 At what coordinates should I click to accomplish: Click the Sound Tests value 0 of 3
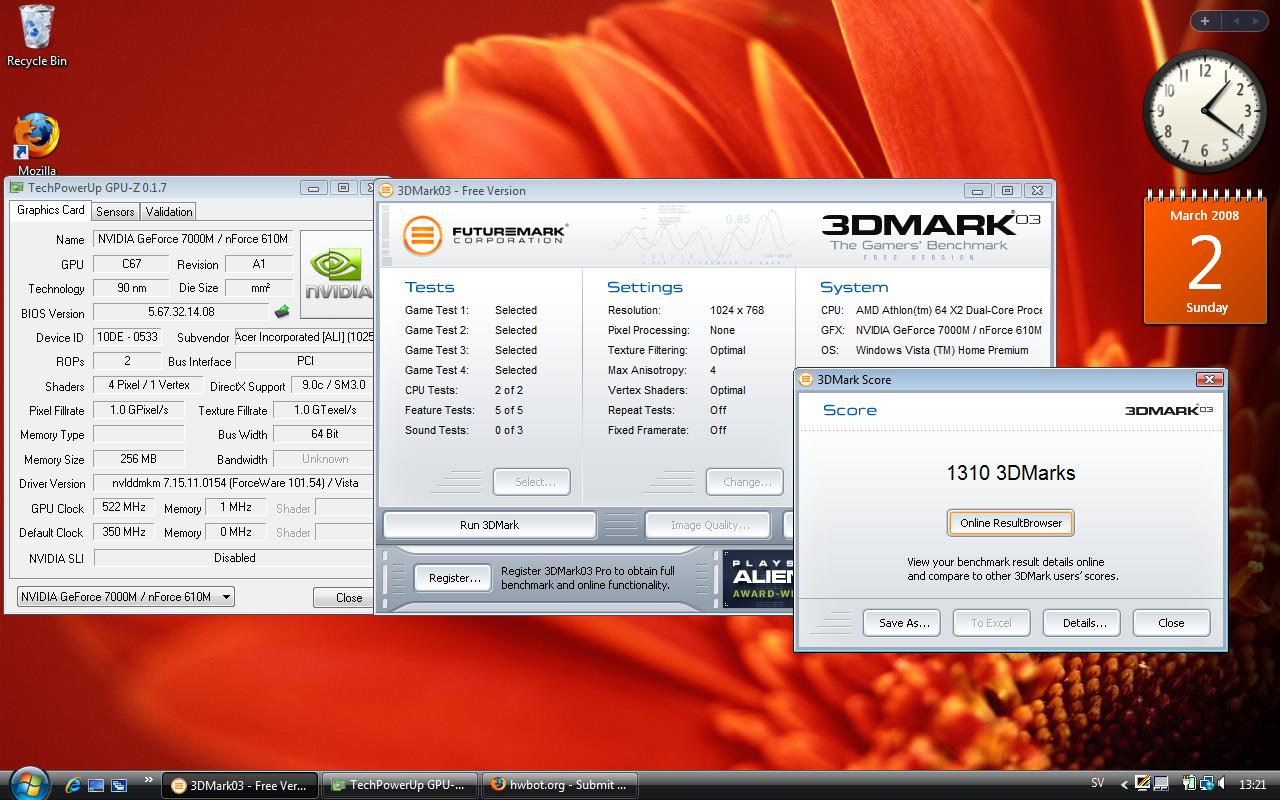click(509, 430)
